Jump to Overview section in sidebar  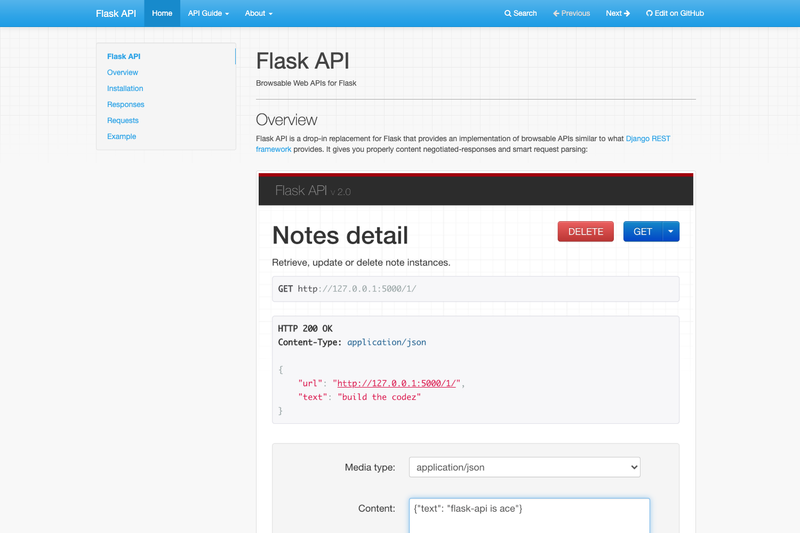pyautogui.click(x=122, y=72)
